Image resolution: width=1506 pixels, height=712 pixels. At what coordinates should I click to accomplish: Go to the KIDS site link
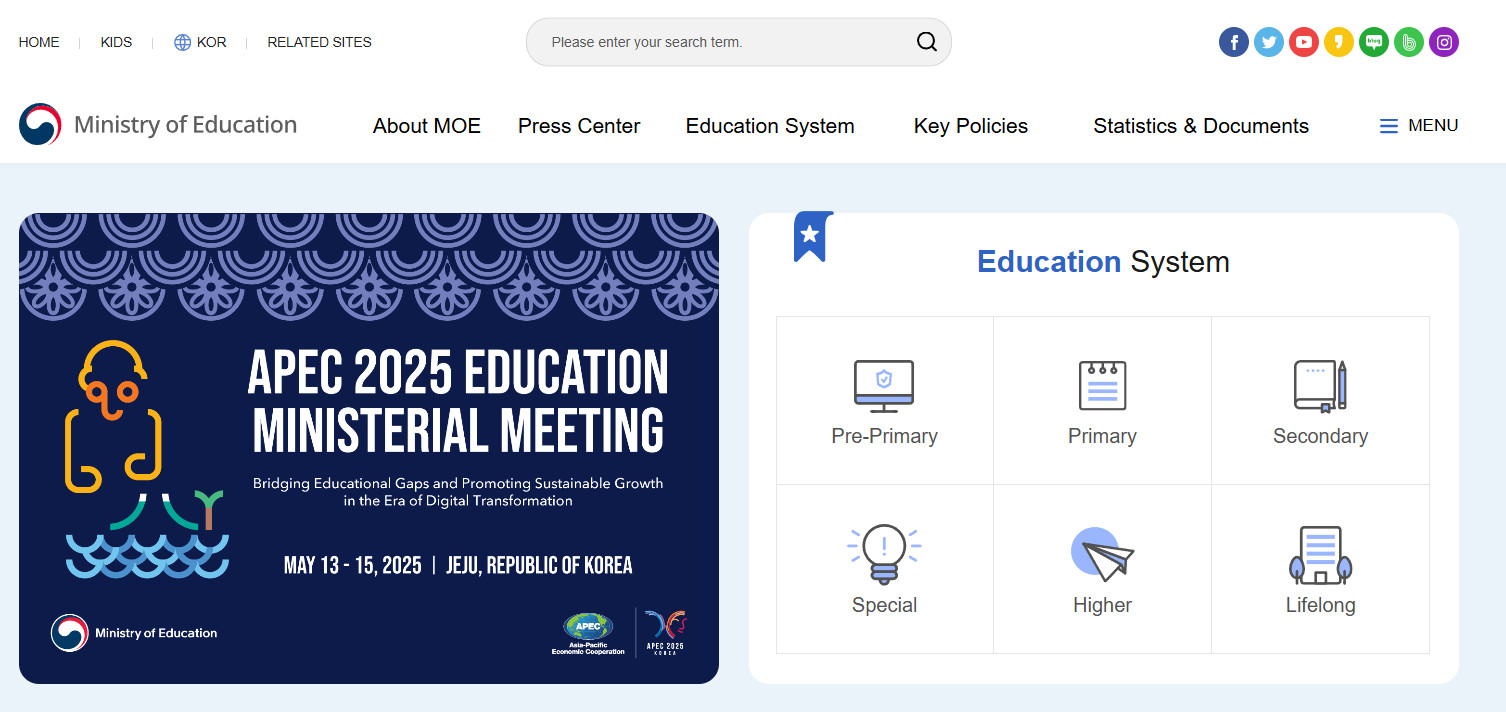coord(116,42)
